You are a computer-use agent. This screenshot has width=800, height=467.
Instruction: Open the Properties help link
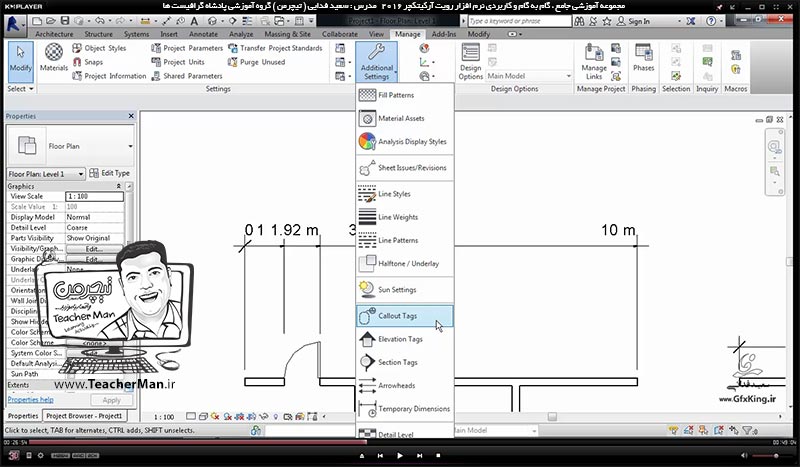pyautogui.click(x=31, y=400)
